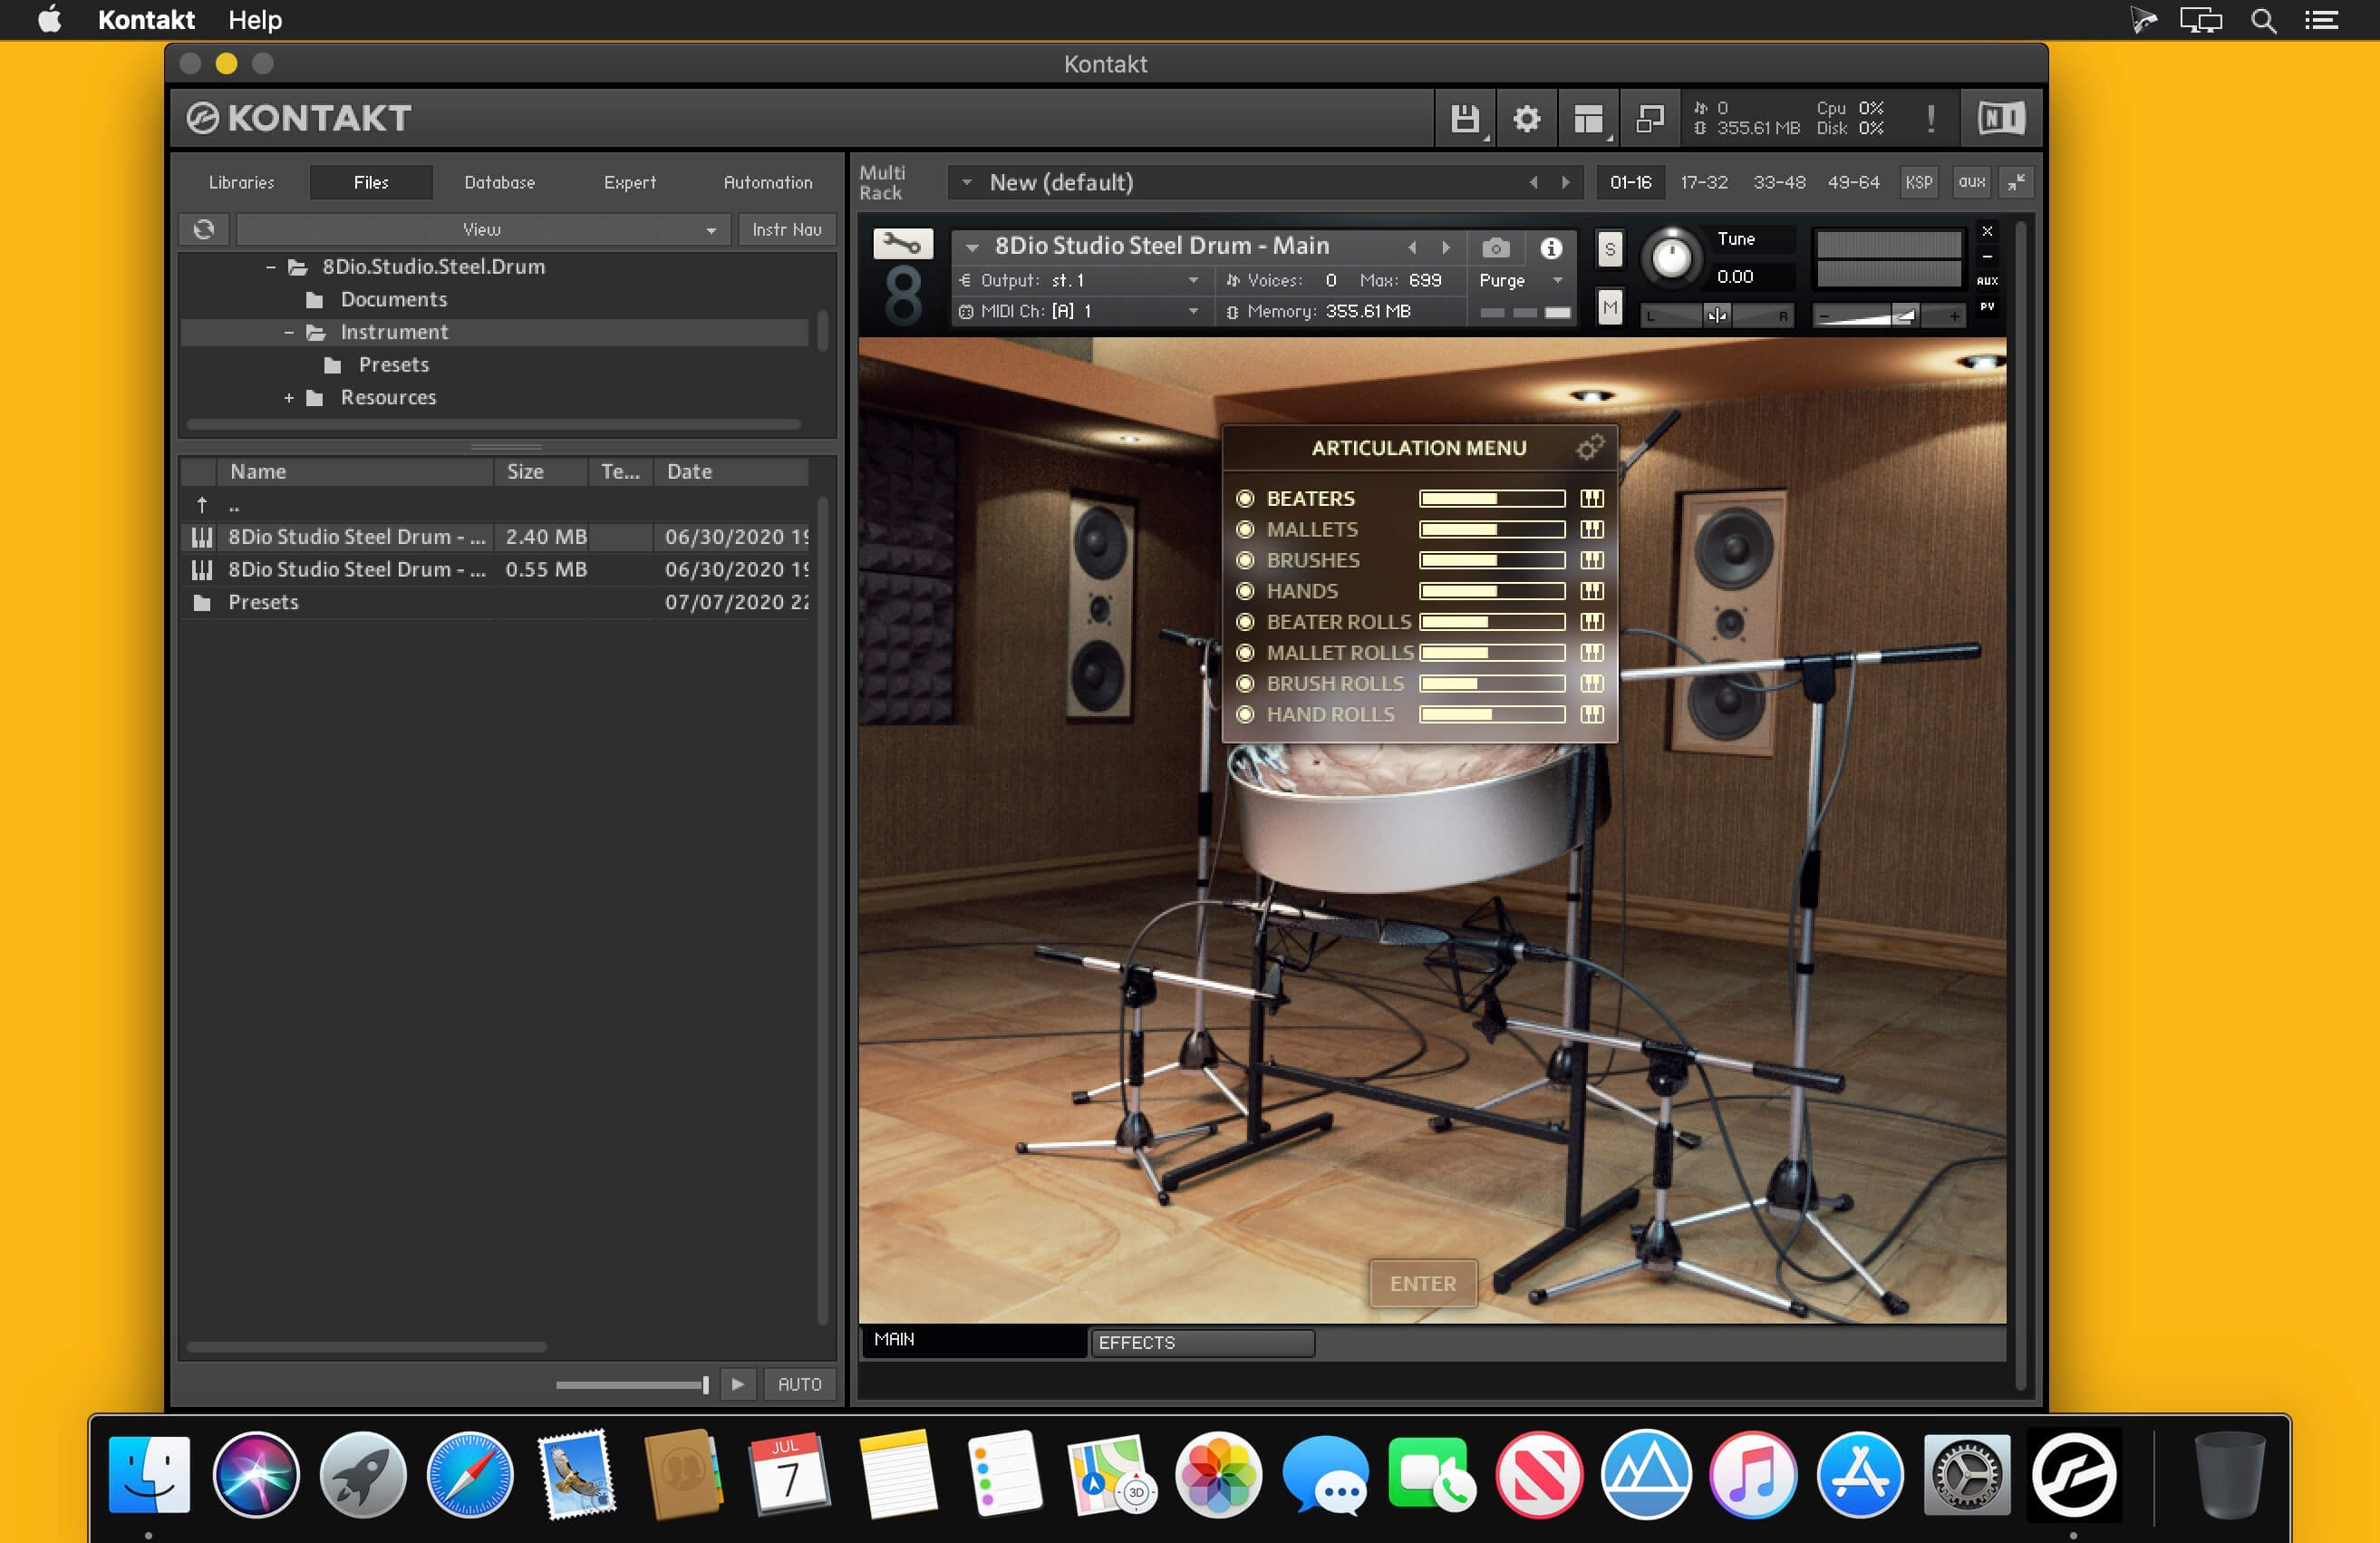Click the KSP button in rack header
The width and height of the screenshot is (2380, 1543).
(x=1919, y=182)
